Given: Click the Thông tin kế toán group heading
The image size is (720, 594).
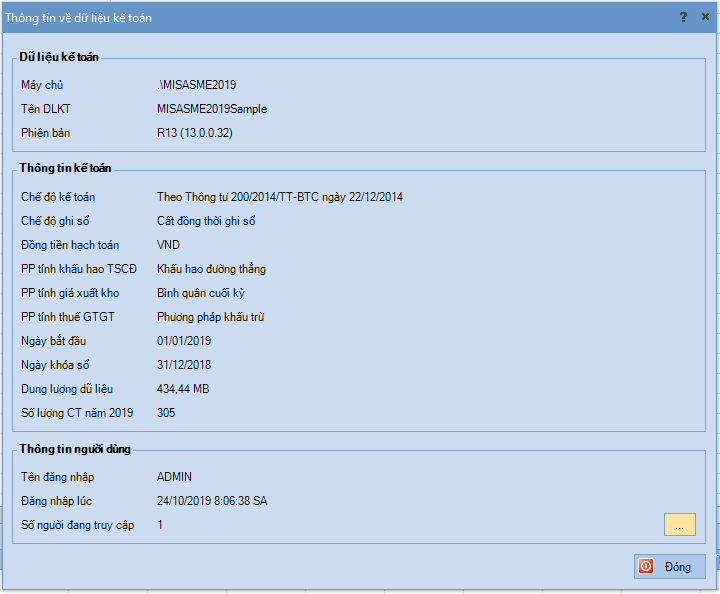Looking at the screenshot, I should click(x=65, y=168).
